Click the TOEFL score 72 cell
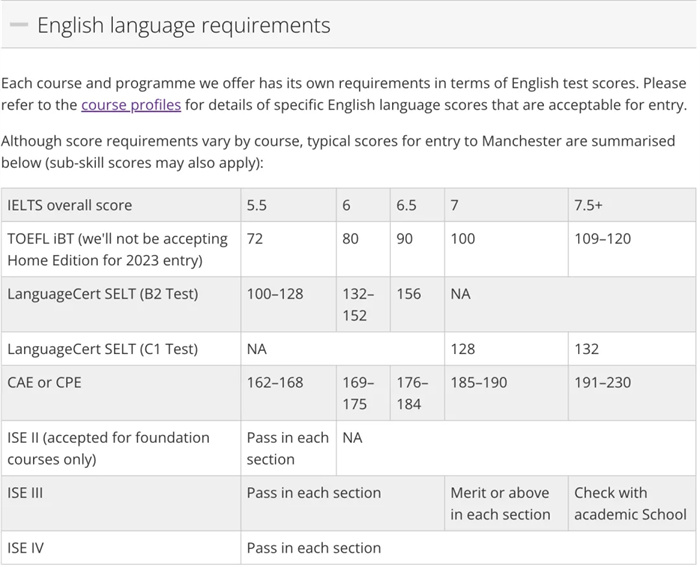 (x=288, y=249)
